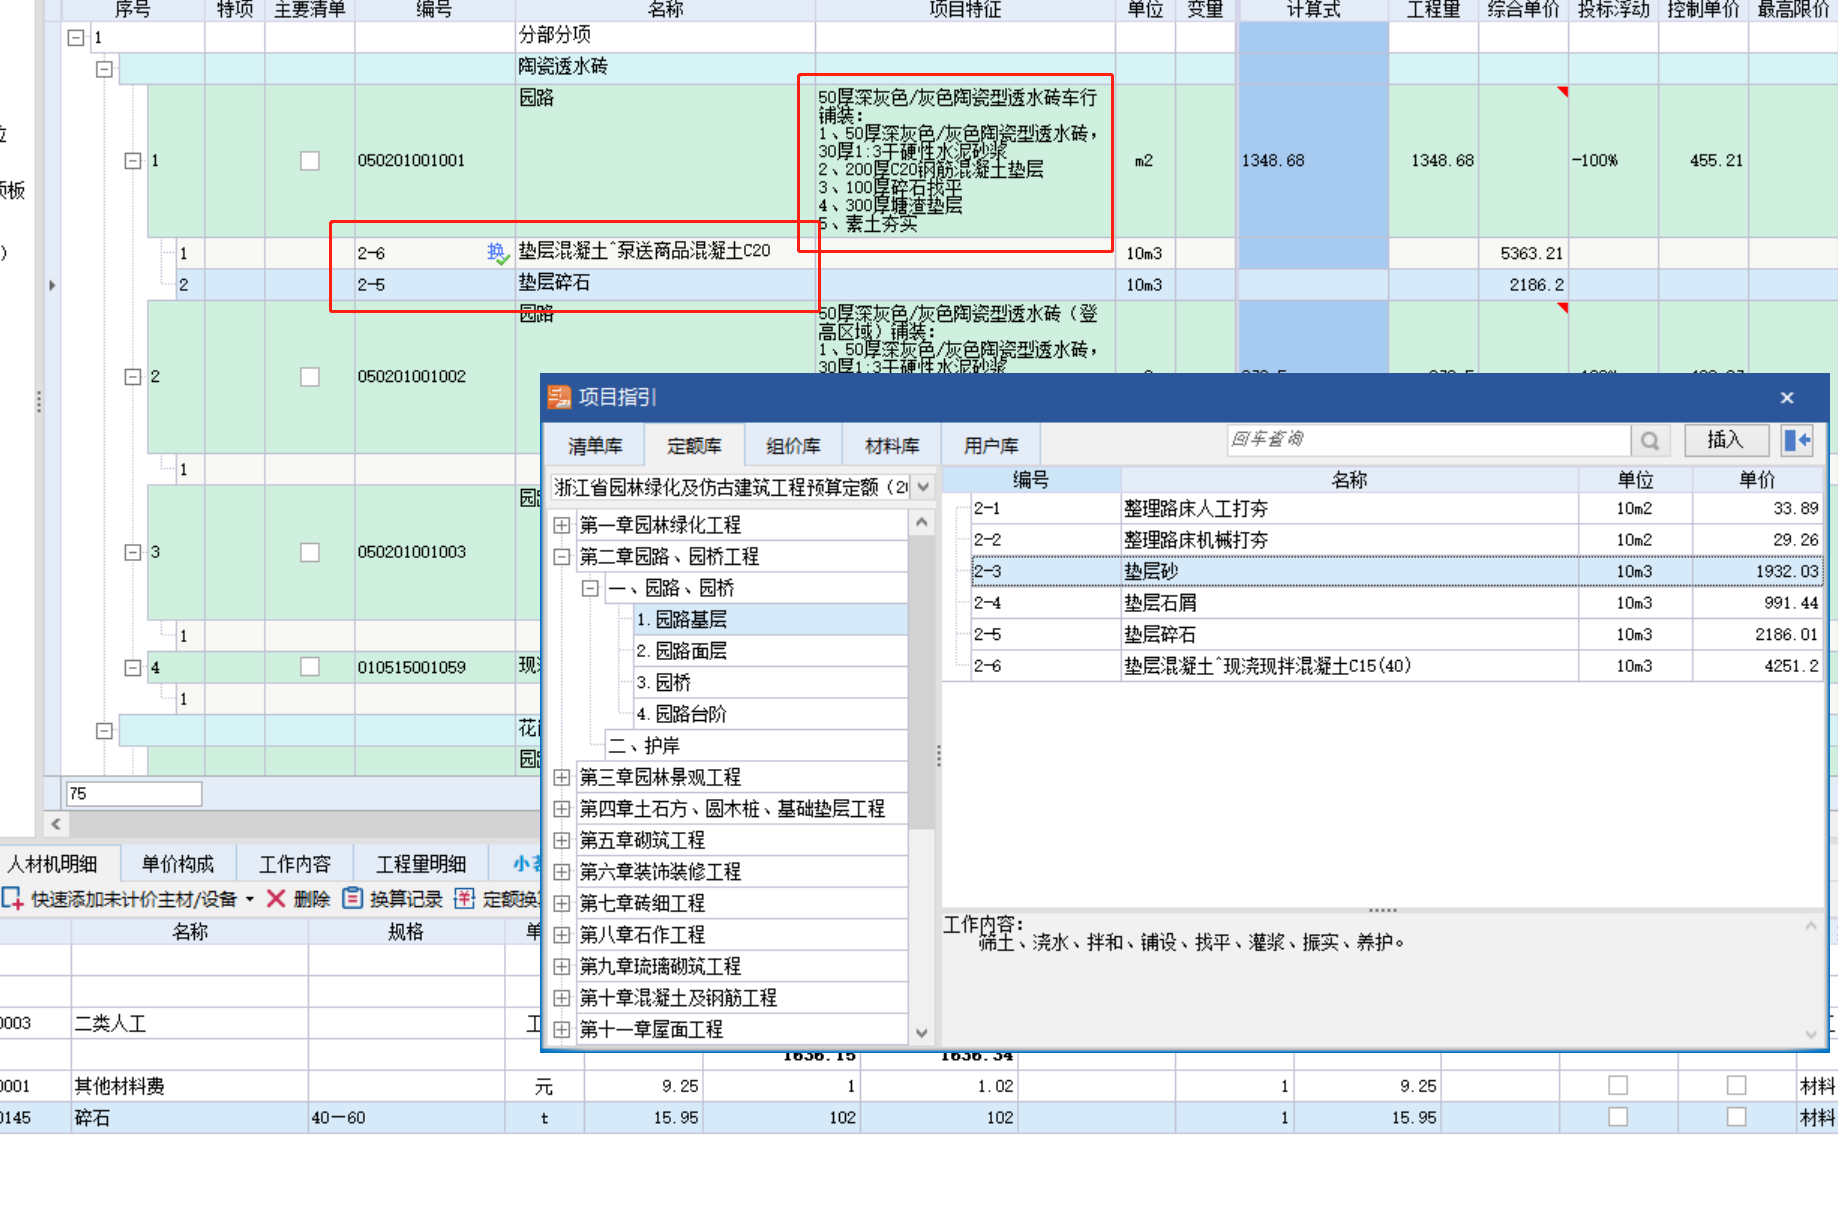Image resolution: width=1838 pixels, height=1212 pixels.
Task: Select main-table cell 垫层混凝土 泵送商品混凝土C20
Action: click(665, 252)
